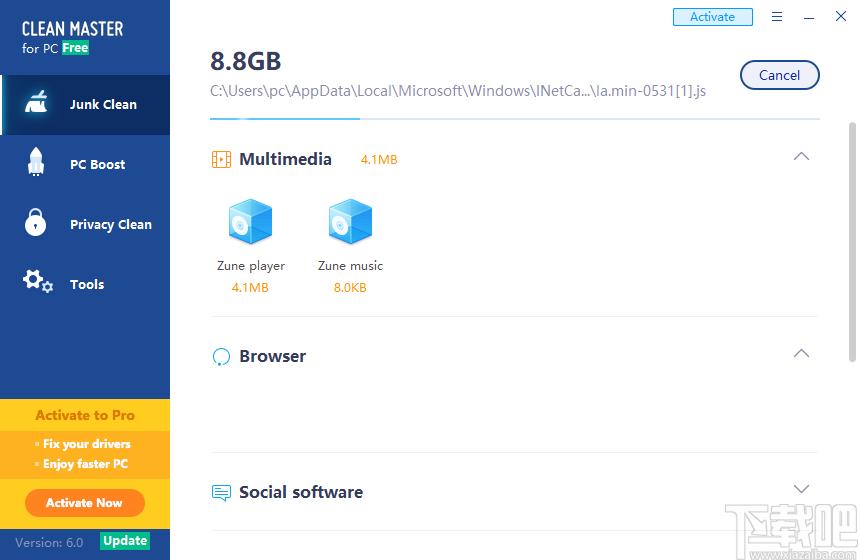Viewport: 860px width, 560px height.
Task: Click the green Free badge
Action: [75, 48]
